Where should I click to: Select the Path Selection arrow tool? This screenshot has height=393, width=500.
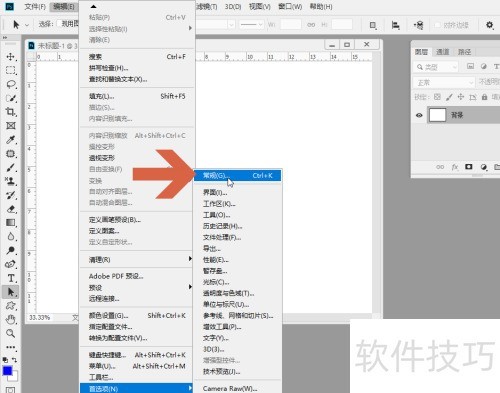[11, 292]
